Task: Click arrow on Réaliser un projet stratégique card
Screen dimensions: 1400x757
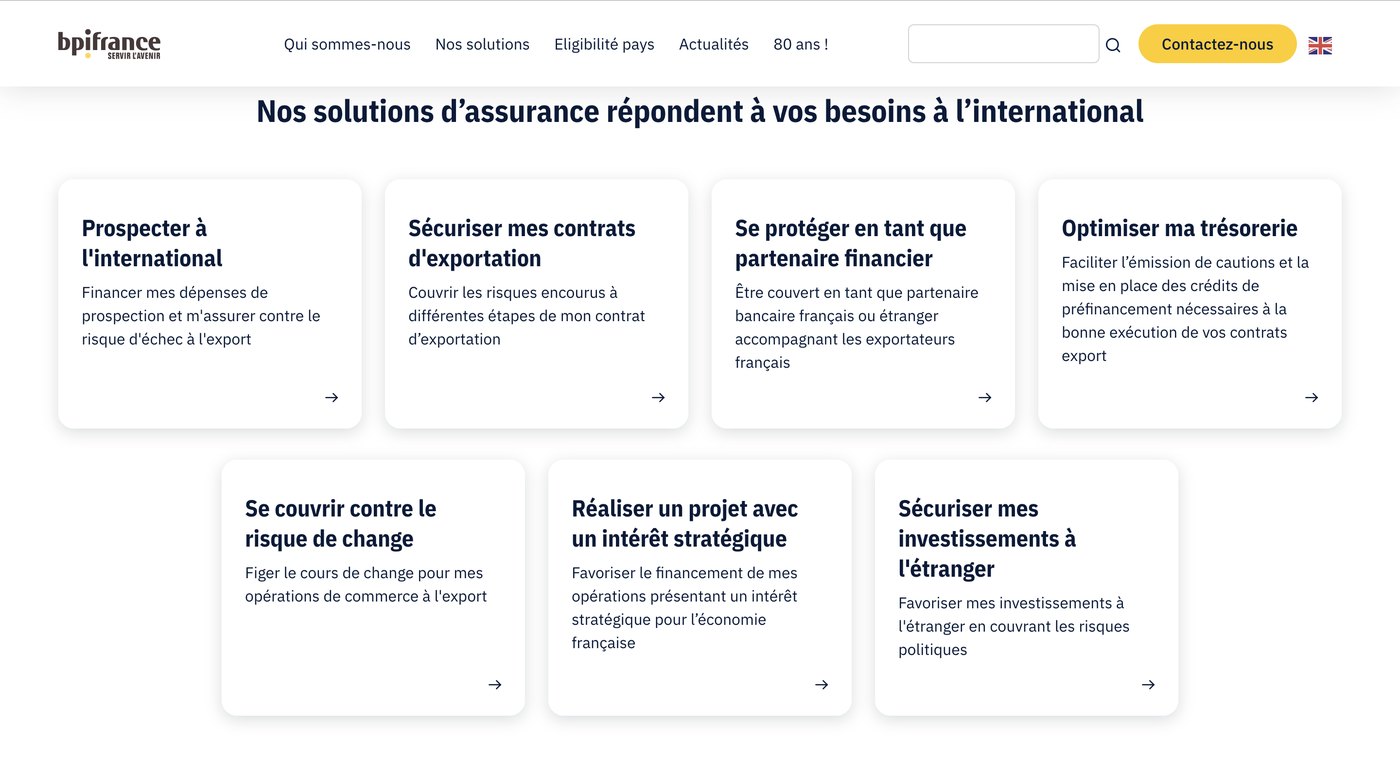Action: pyautogui.click(x=821, y=685)
